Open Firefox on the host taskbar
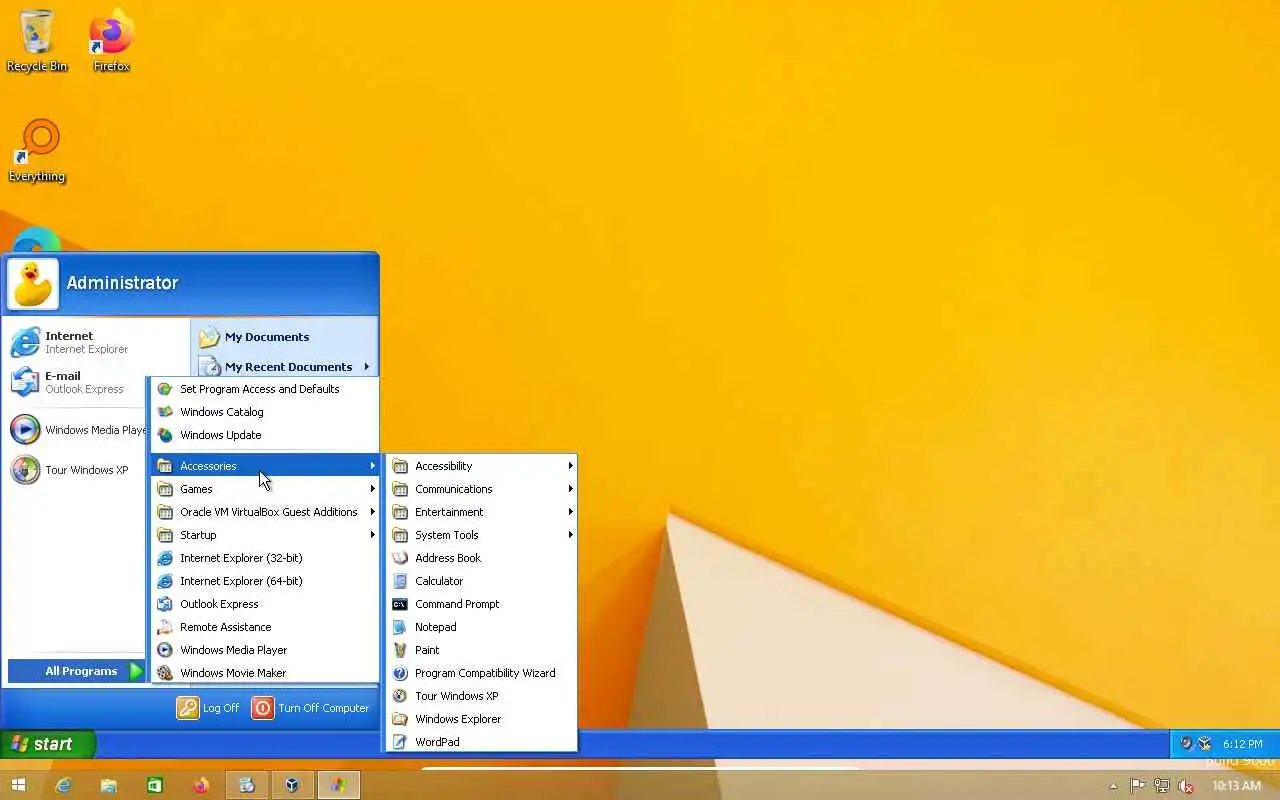 pos(201,785)
